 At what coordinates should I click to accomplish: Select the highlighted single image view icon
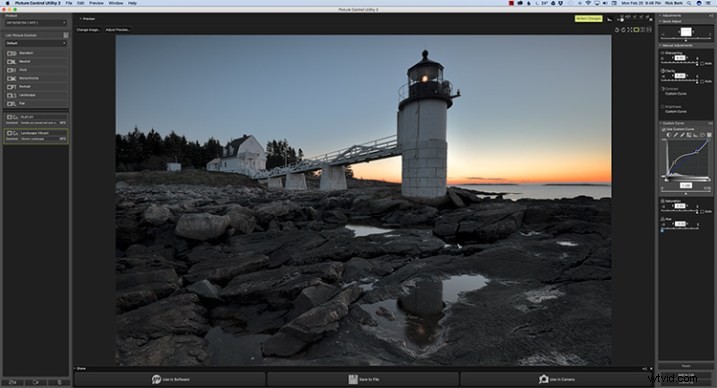tap(636, 30)
